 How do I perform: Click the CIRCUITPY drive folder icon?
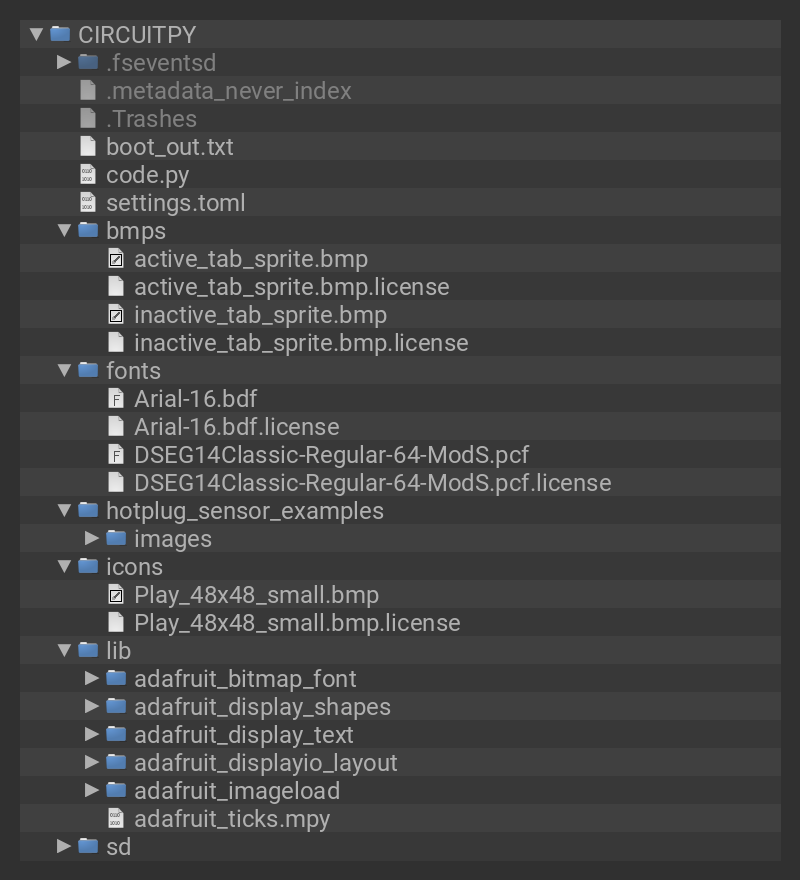[60, 35]
